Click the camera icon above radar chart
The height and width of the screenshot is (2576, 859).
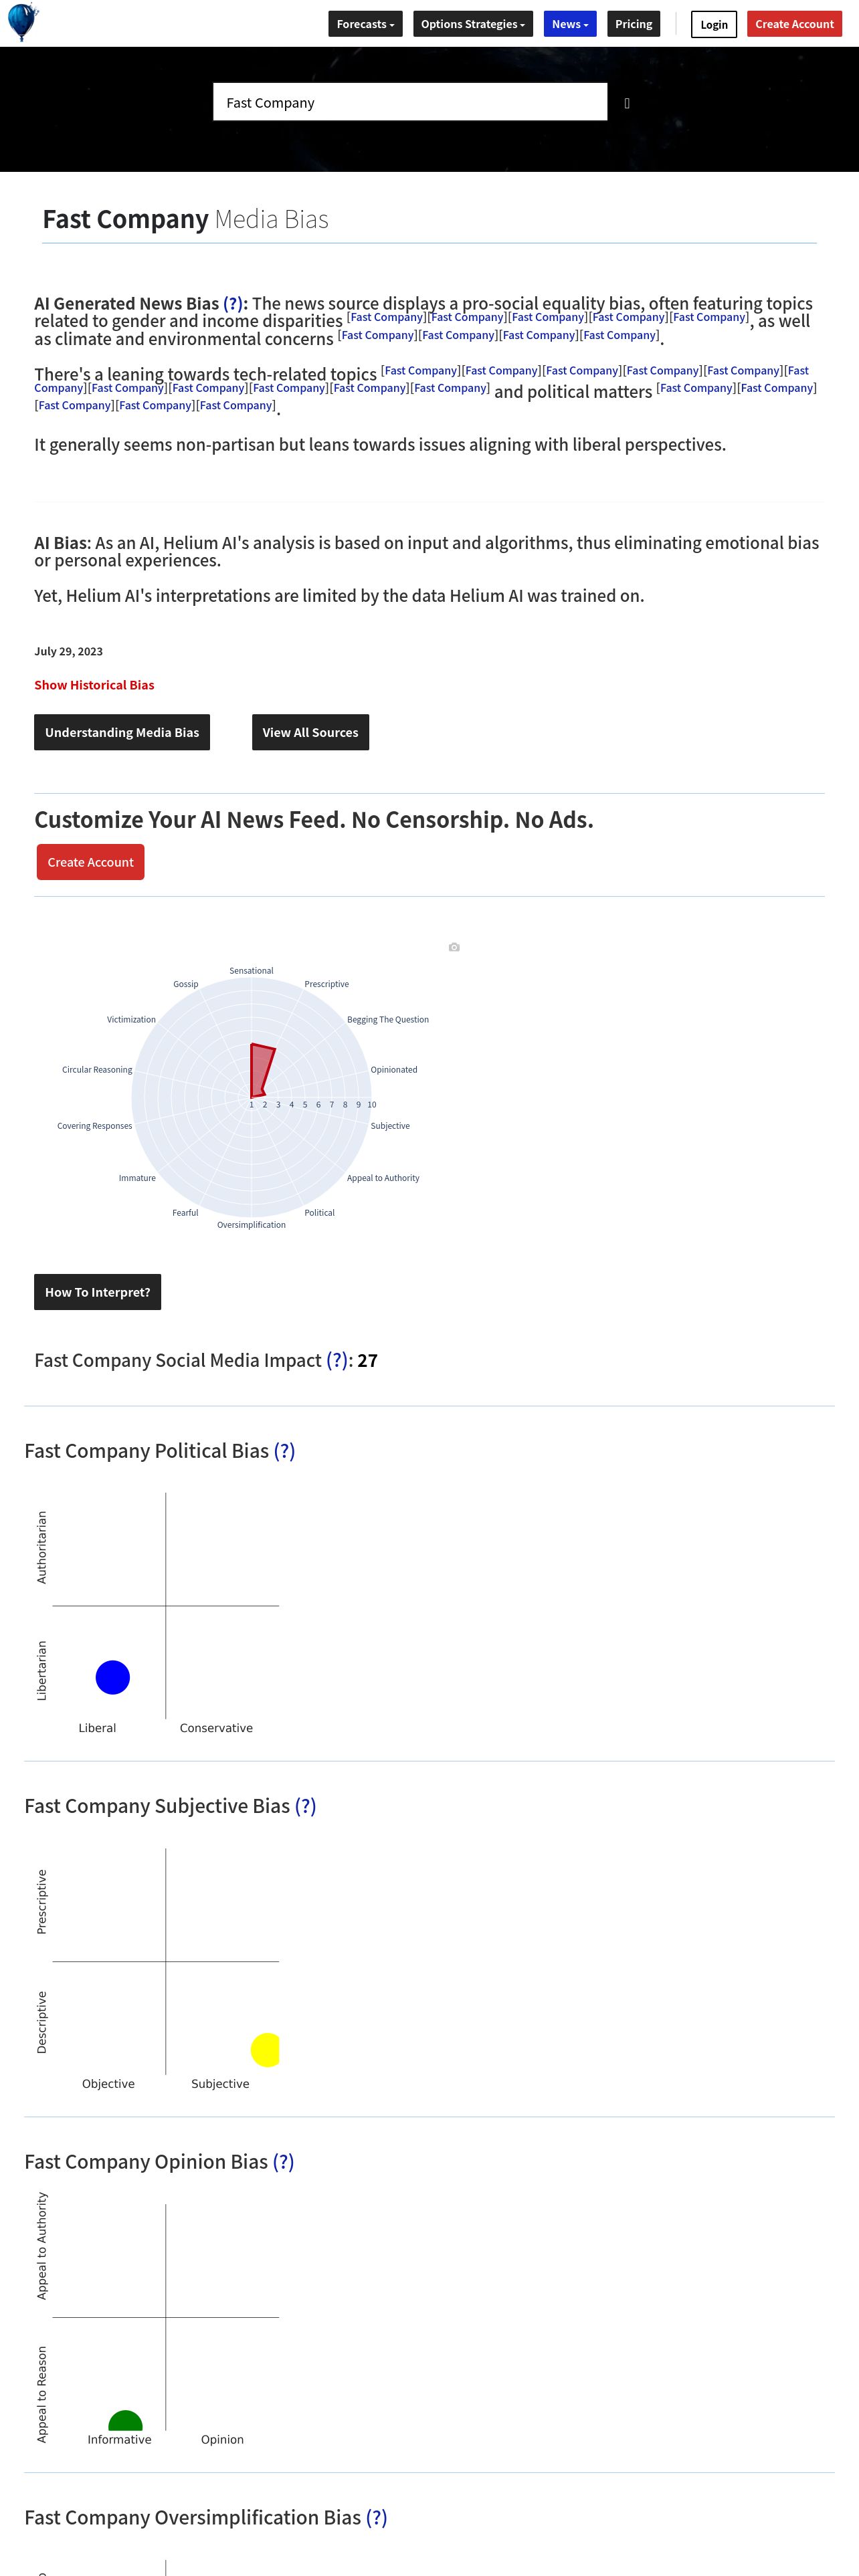454,947
